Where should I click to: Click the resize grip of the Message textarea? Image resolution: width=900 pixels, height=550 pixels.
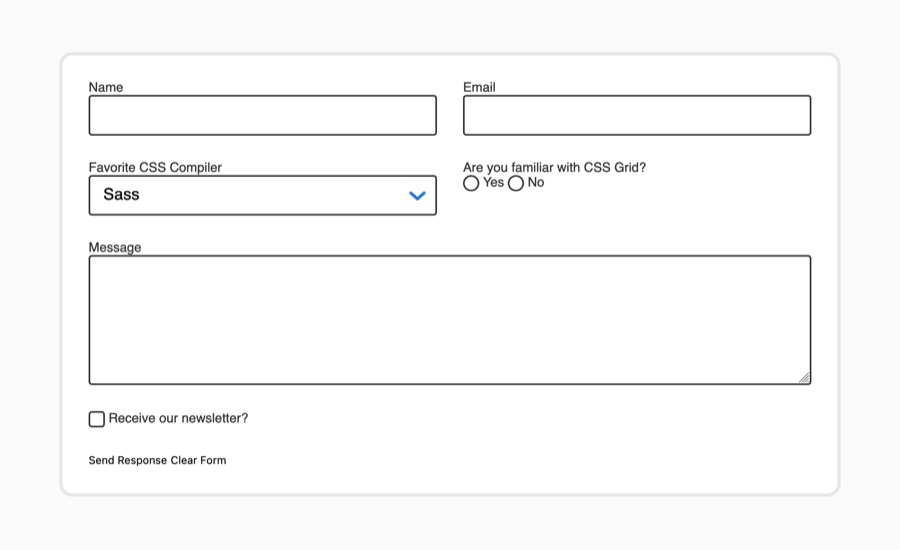coord(804,377)
